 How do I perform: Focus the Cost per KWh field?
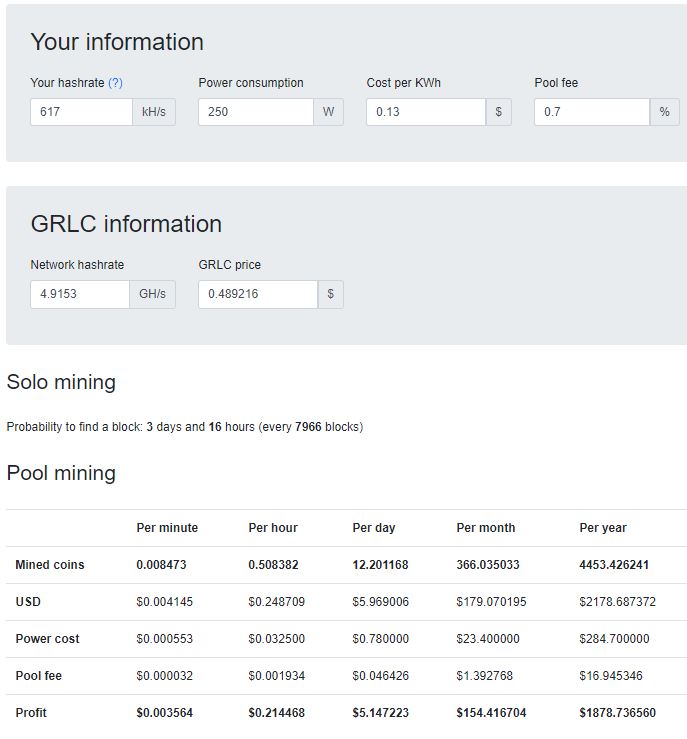point(426,112)
